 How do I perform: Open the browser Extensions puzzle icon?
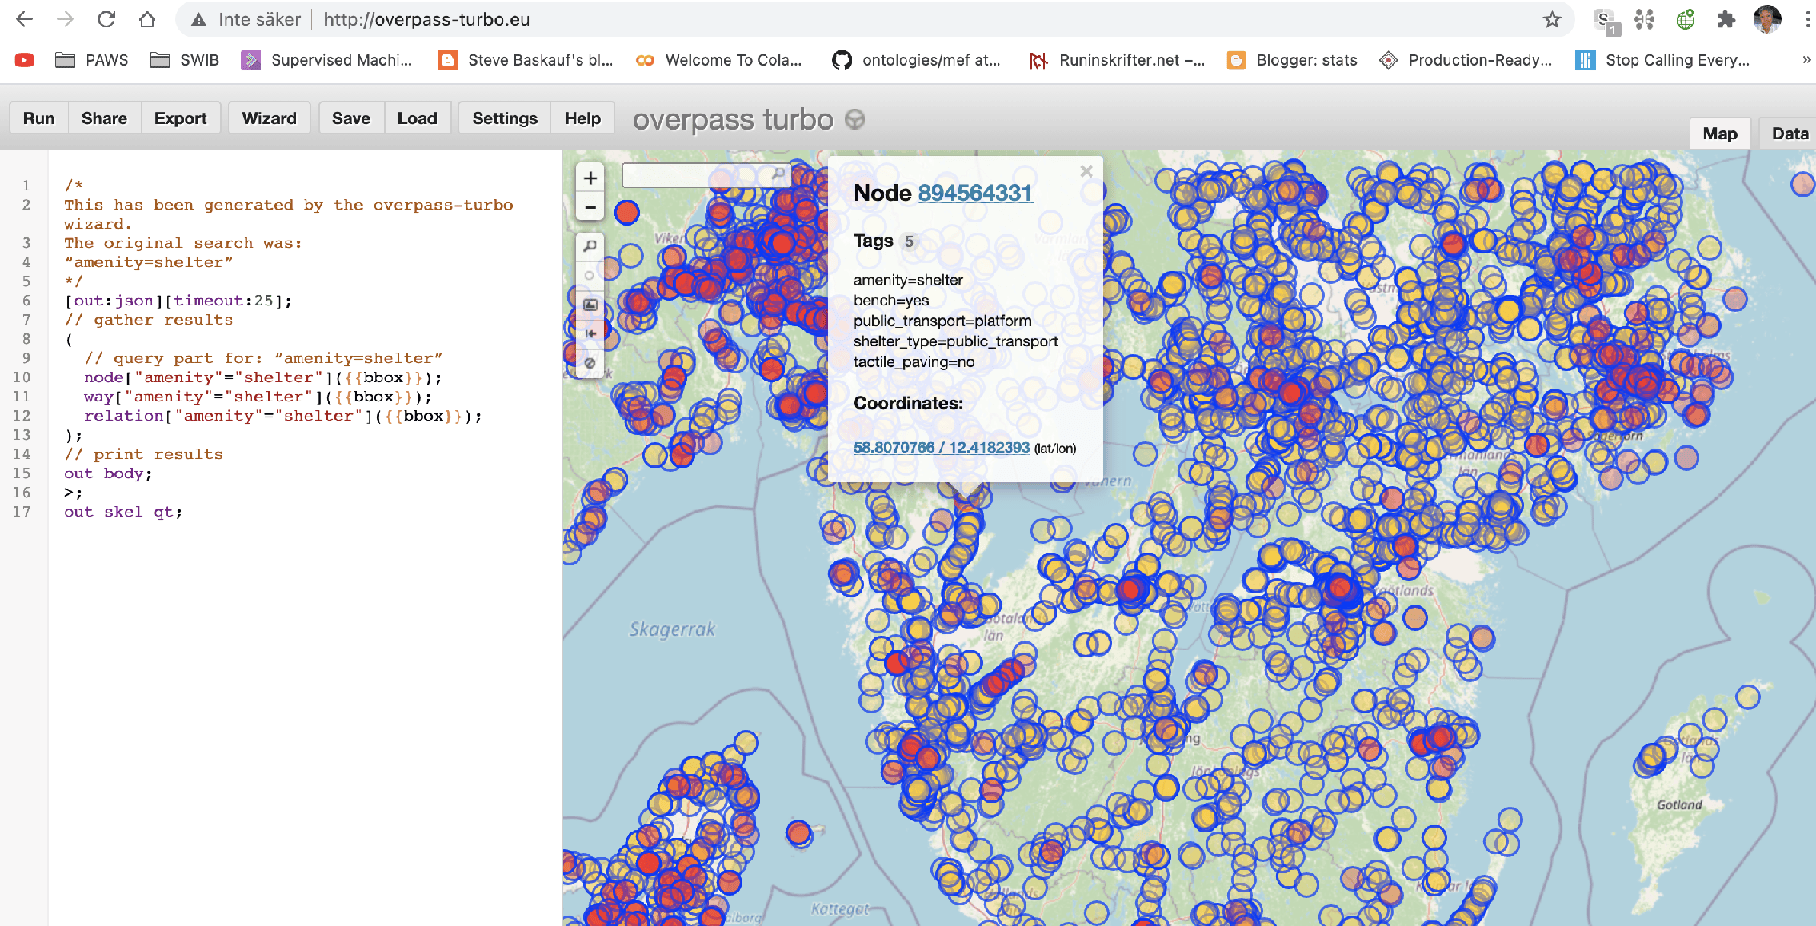point(1726,20)
